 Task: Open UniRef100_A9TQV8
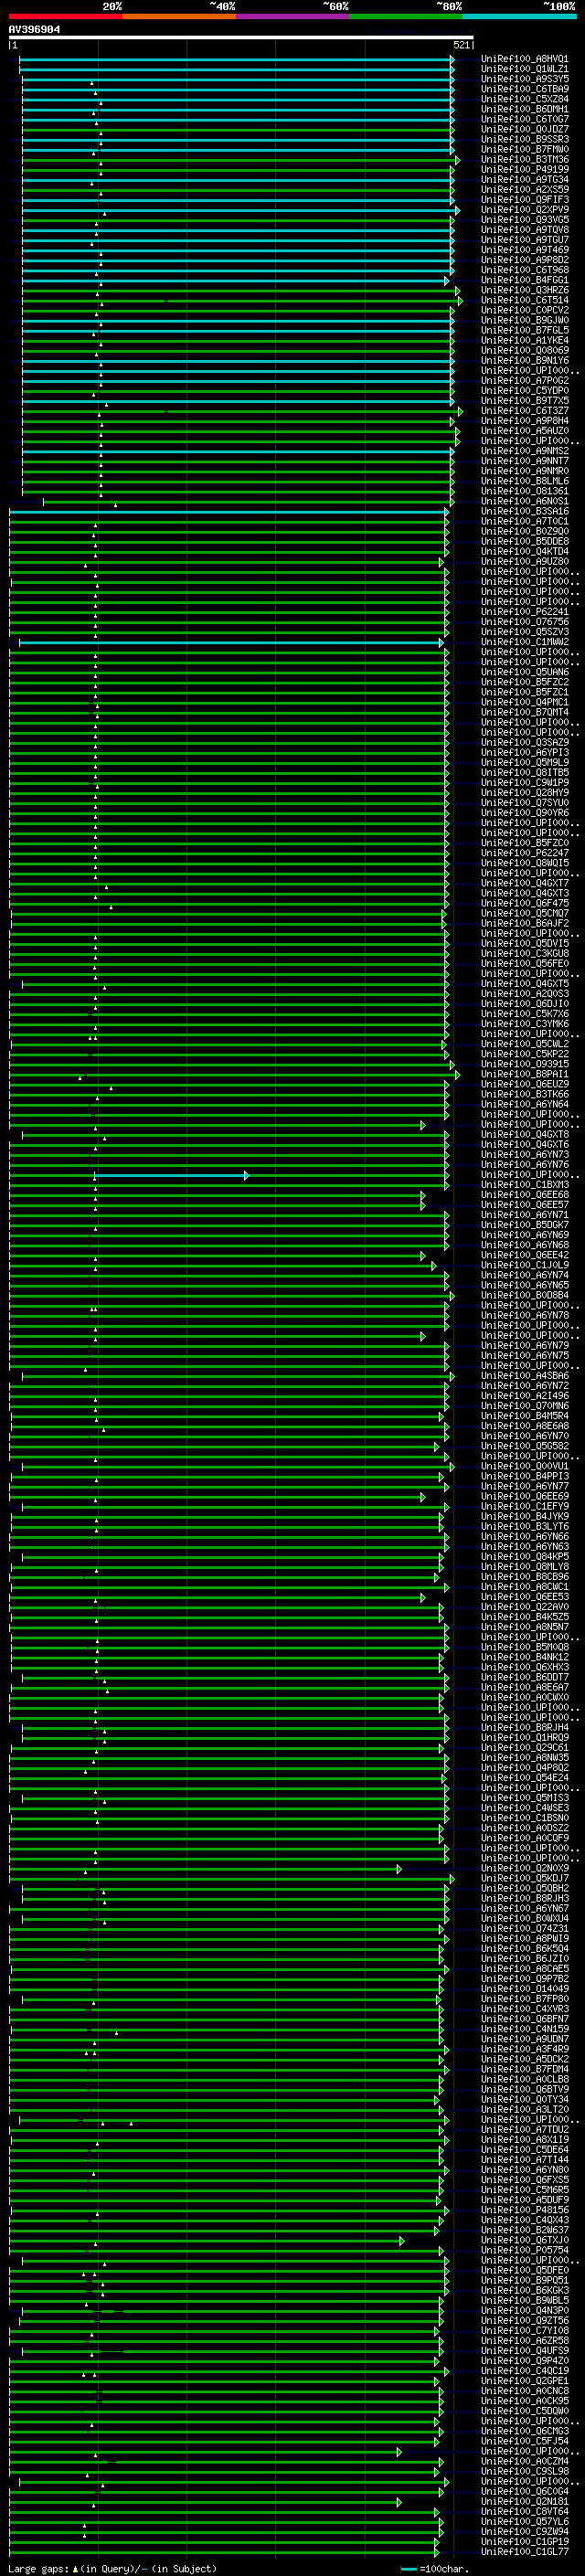point(524,230)
